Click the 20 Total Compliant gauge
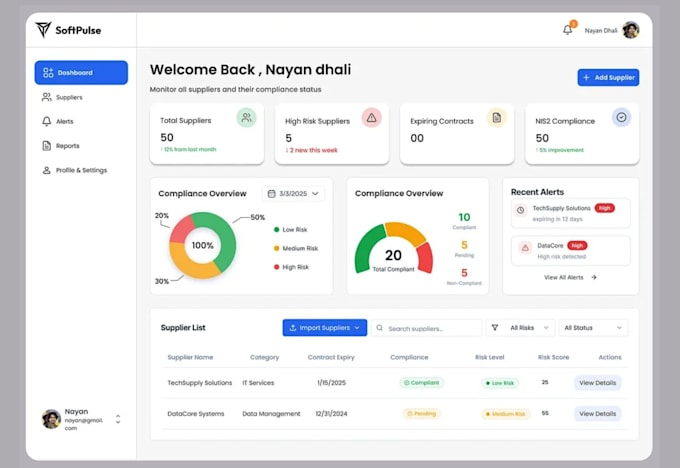Screen dimensions: 680x468 click(x=393, y=249)
